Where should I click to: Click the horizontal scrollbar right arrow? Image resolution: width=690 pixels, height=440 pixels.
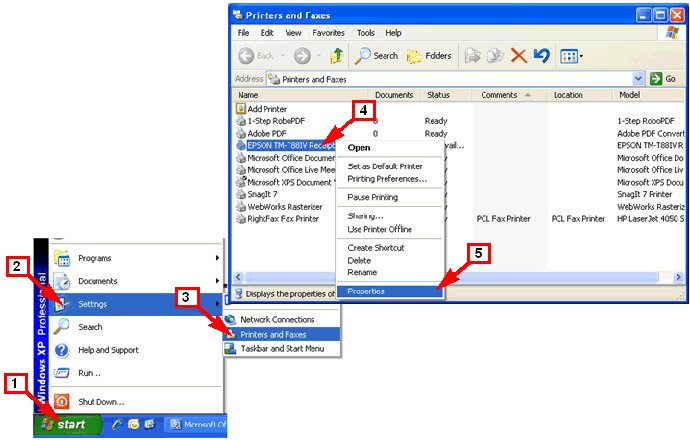679,277
